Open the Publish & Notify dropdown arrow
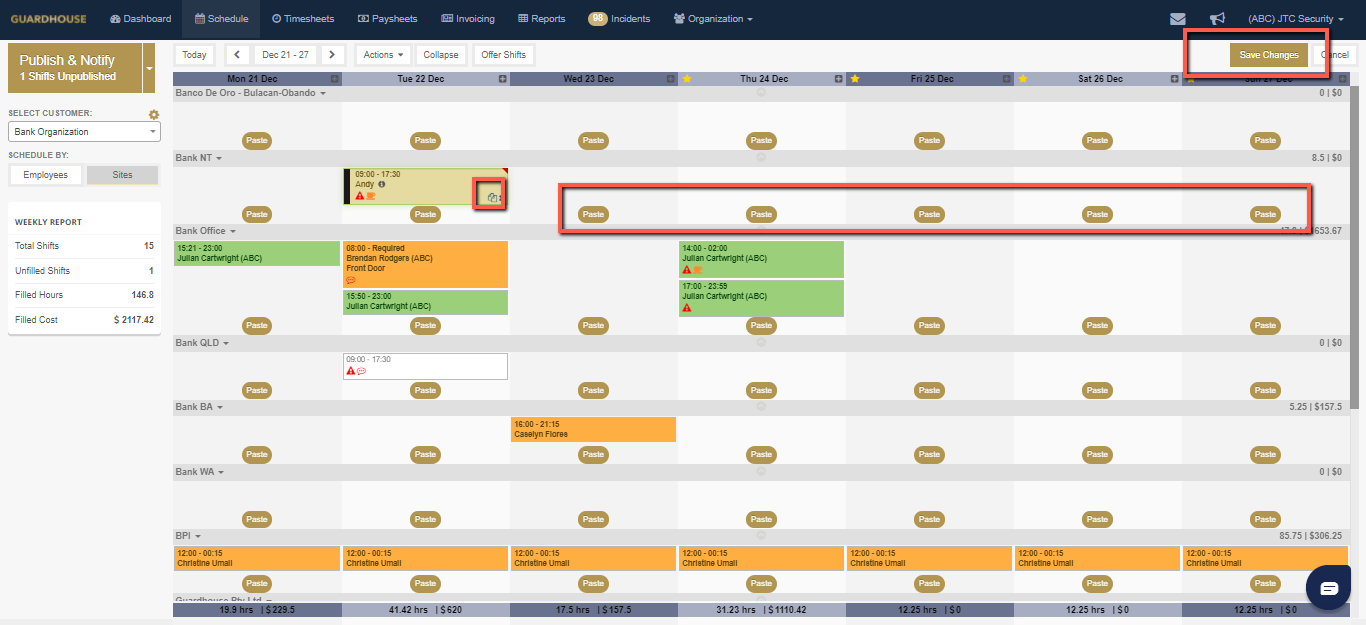Viewport: 1366px width, 625px height. pos(150,68)
